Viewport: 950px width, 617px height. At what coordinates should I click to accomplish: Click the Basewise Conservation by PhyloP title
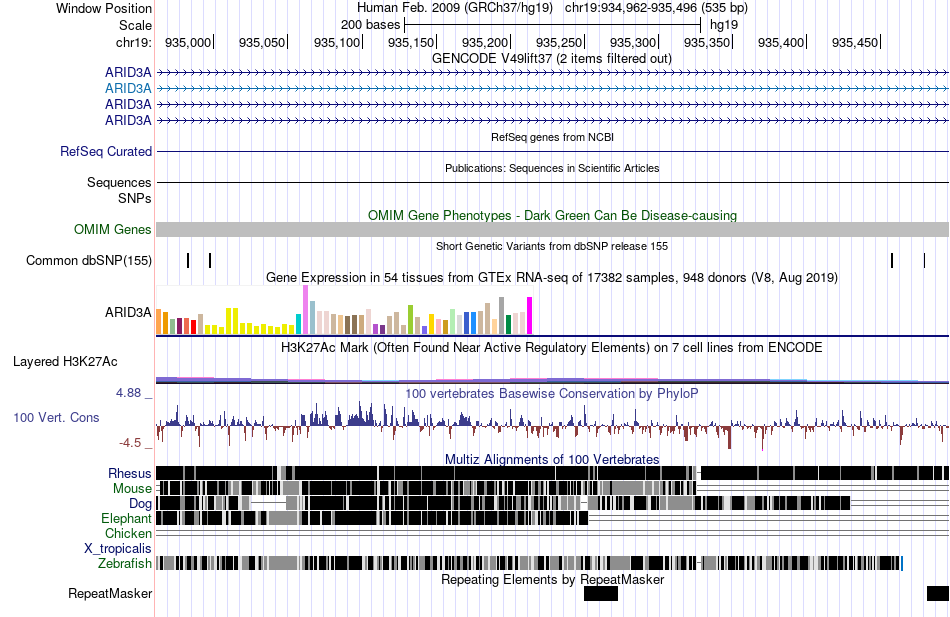[x=552, y=394]
